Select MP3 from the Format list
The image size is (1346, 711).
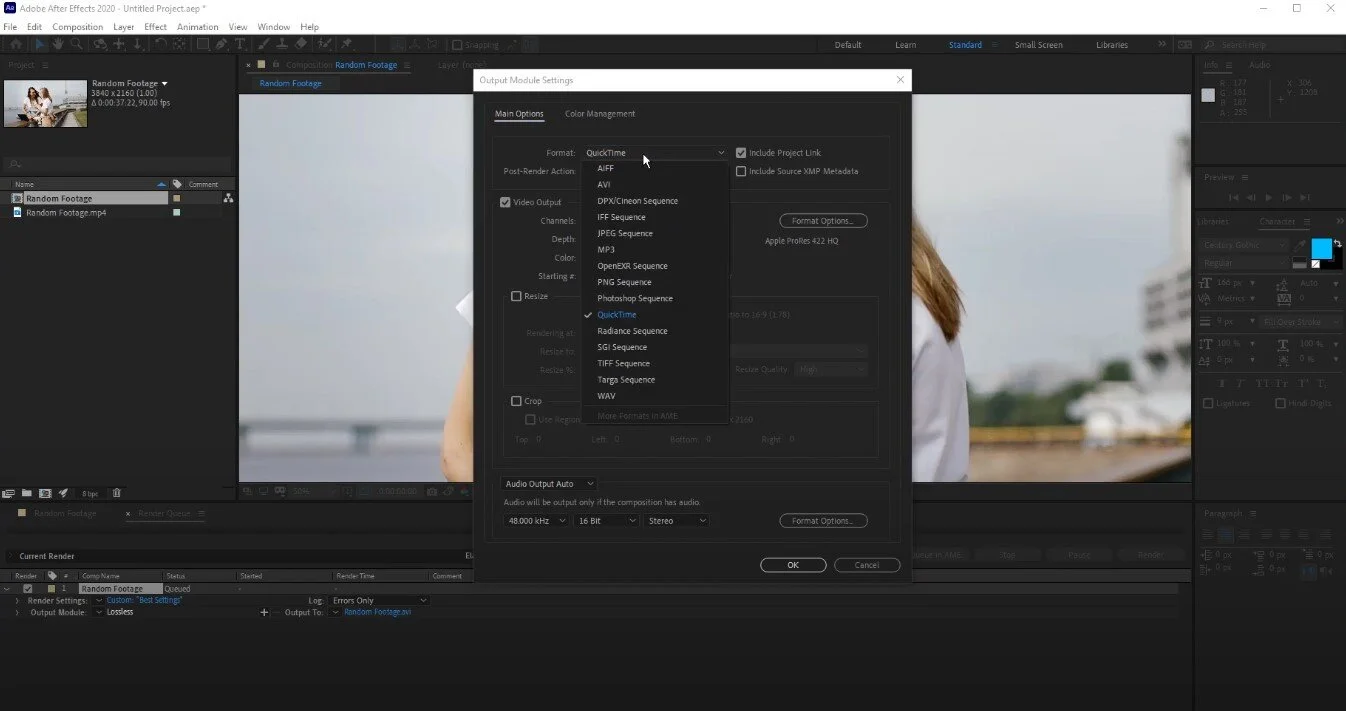coord(606,249)
